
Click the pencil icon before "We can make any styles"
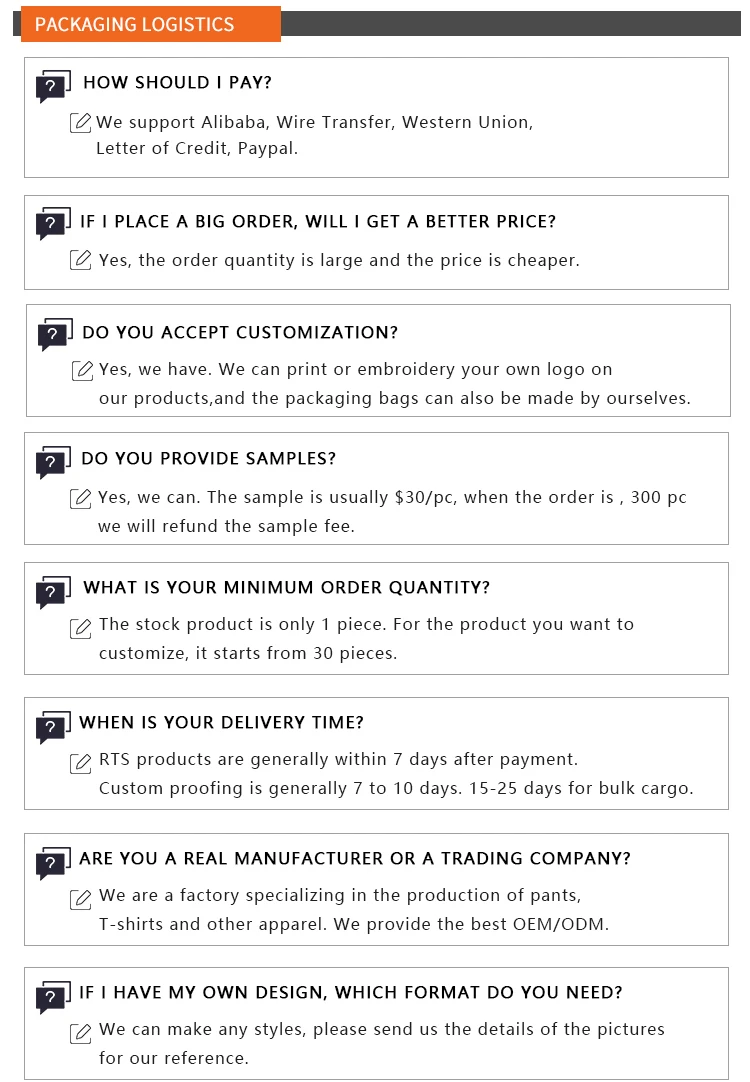[81, 1031]
